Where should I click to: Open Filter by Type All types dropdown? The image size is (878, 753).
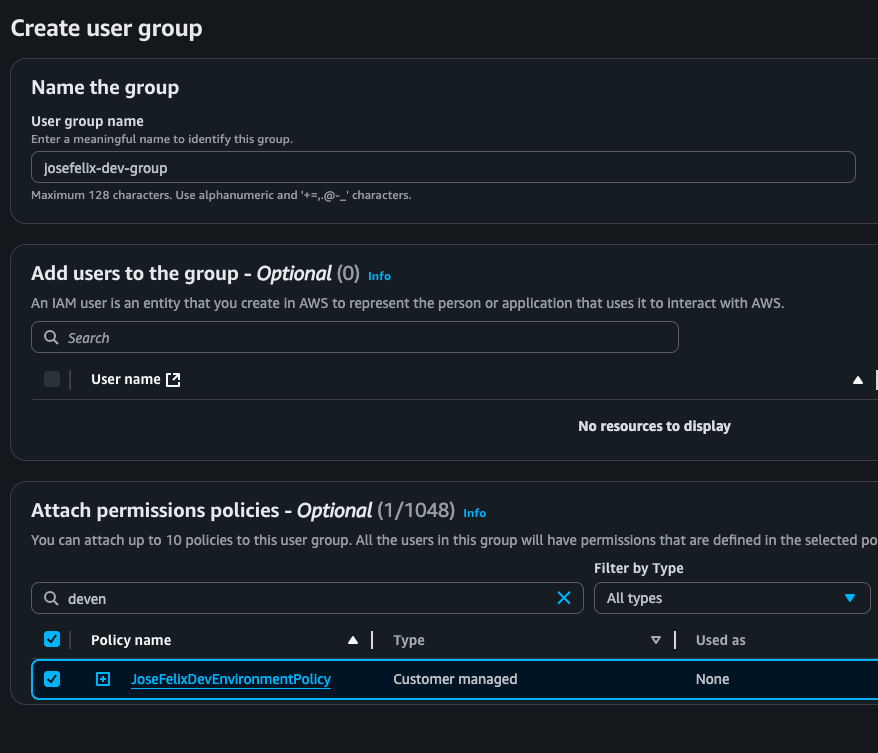coord(732,598)
